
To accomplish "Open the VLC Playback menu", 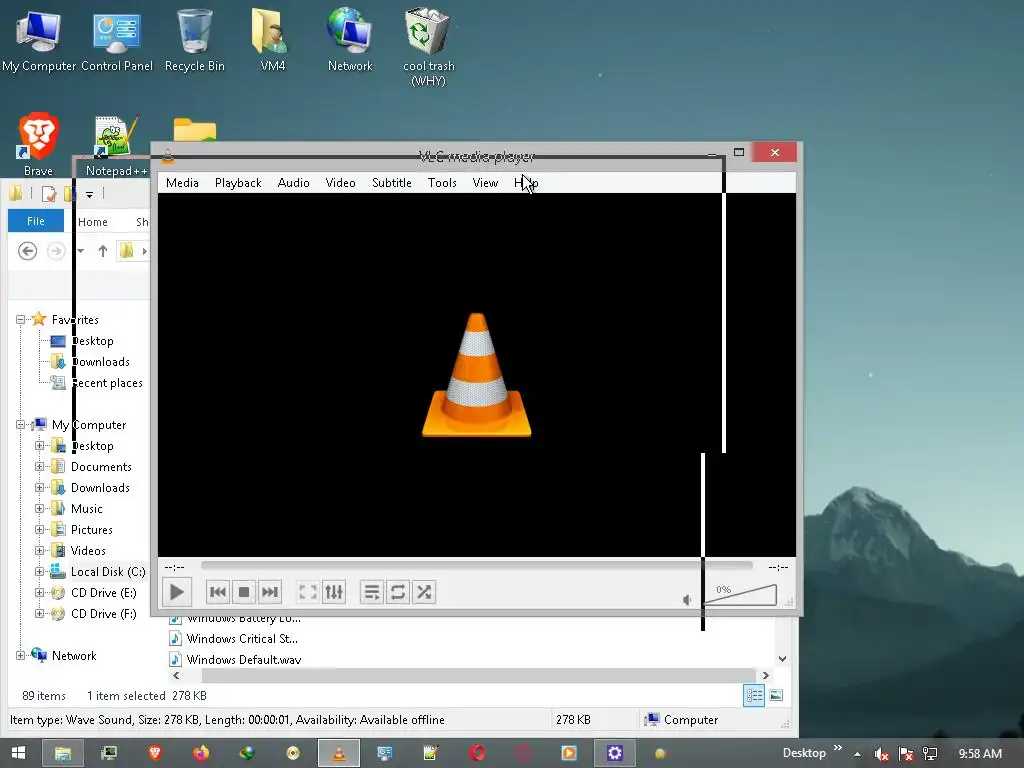I will pos(238,183).
